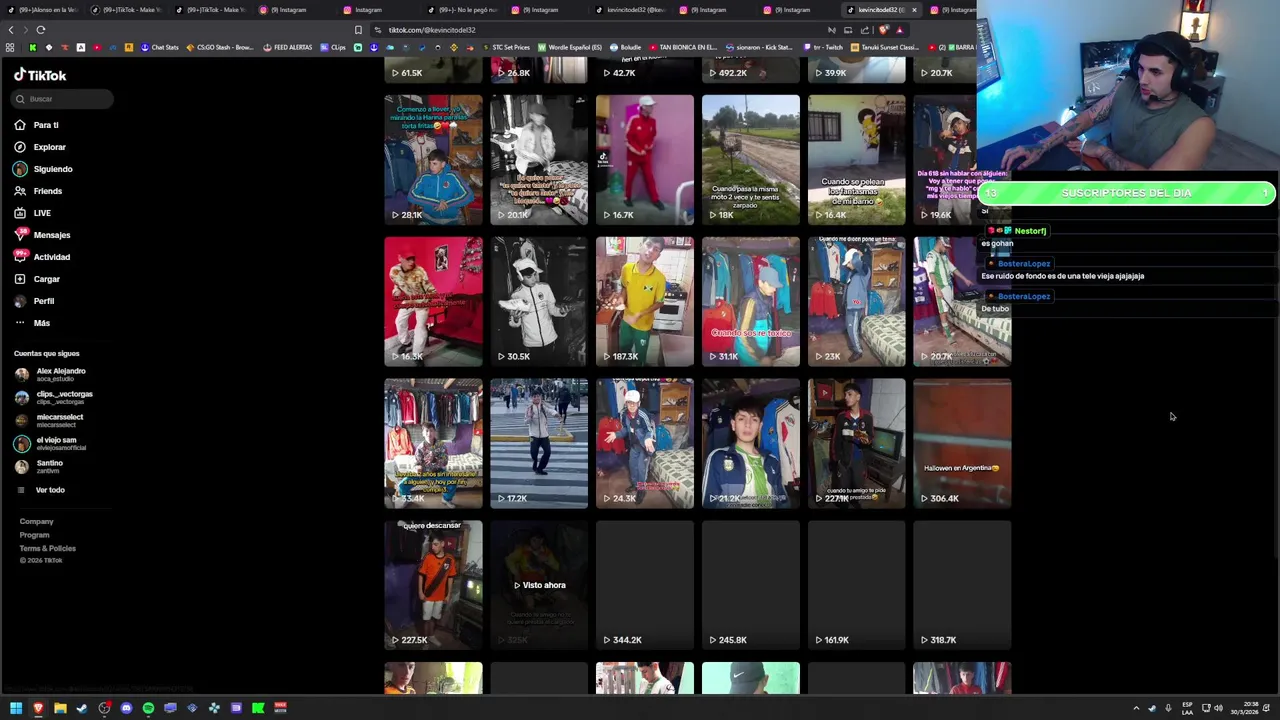Screen dimensions: 1280x720
Task: Focus the Buscar search field
Action: [63, 99]
